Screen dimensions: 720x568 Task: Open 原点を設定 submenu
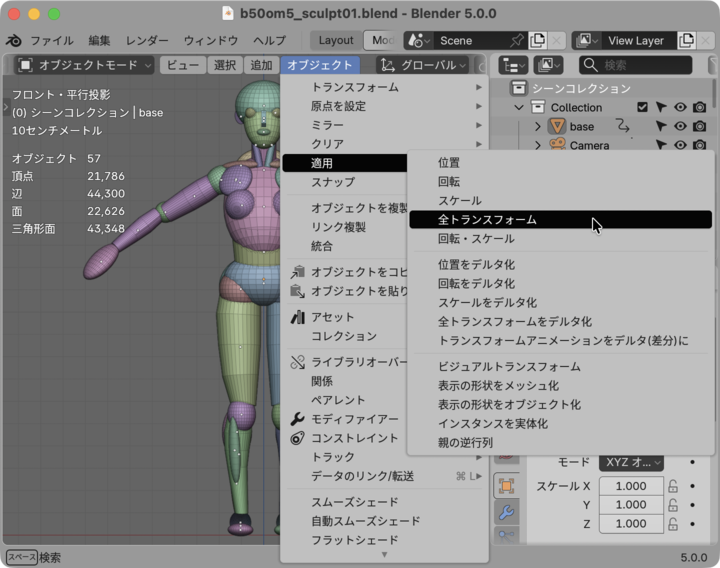pos(384,106)
